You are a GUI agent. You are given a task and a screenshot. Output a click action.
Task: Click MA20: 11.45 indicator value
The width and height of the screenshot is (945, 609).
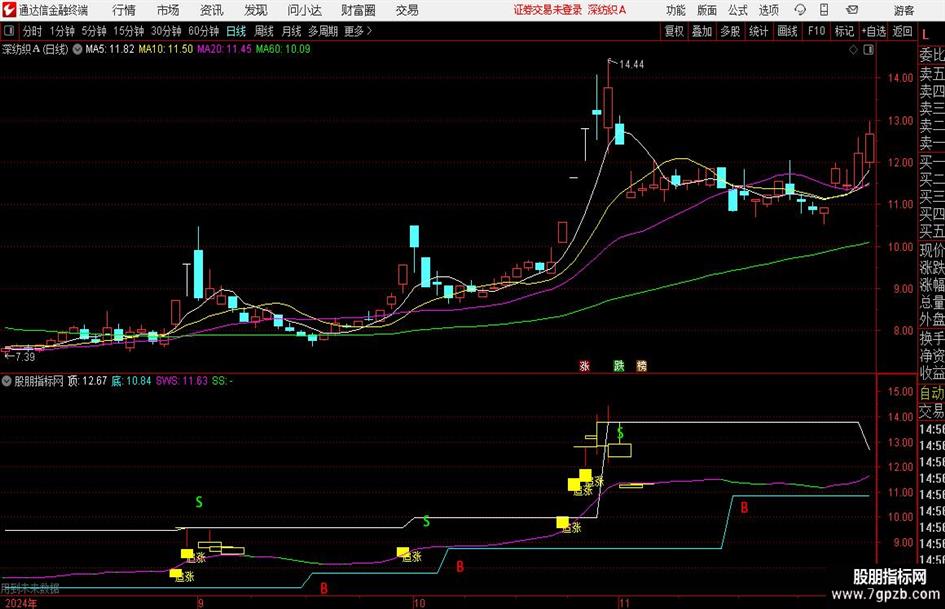[x=224, y=49]
